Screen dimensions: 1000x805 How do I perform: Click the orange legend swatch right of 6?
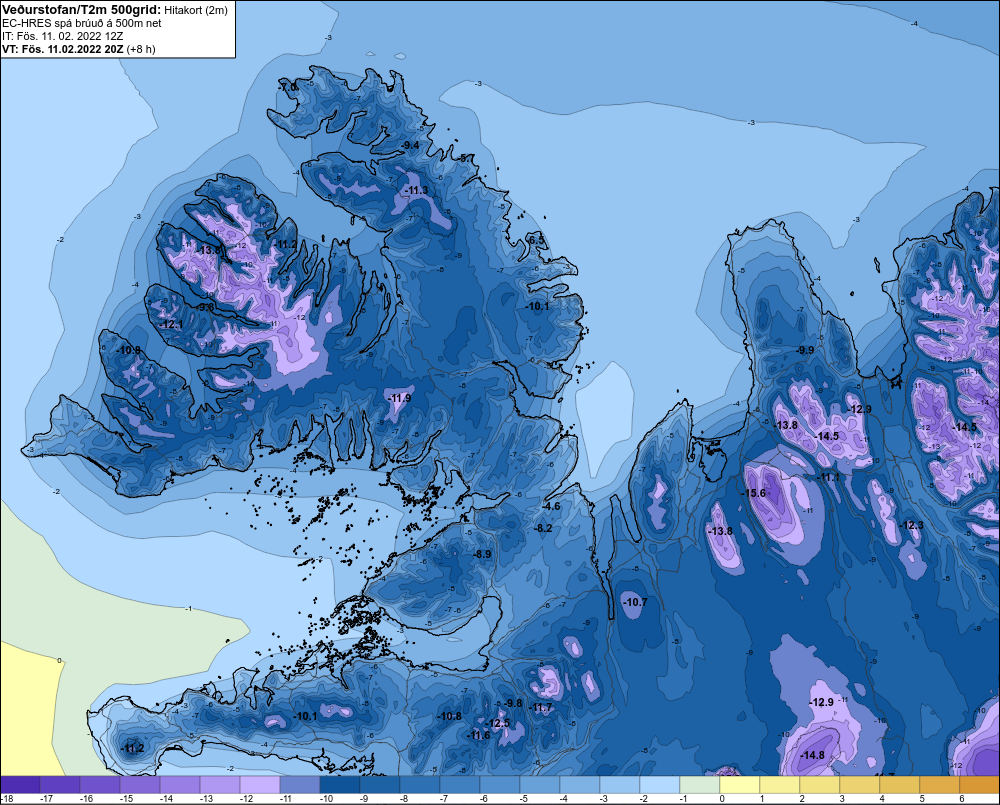980,784
